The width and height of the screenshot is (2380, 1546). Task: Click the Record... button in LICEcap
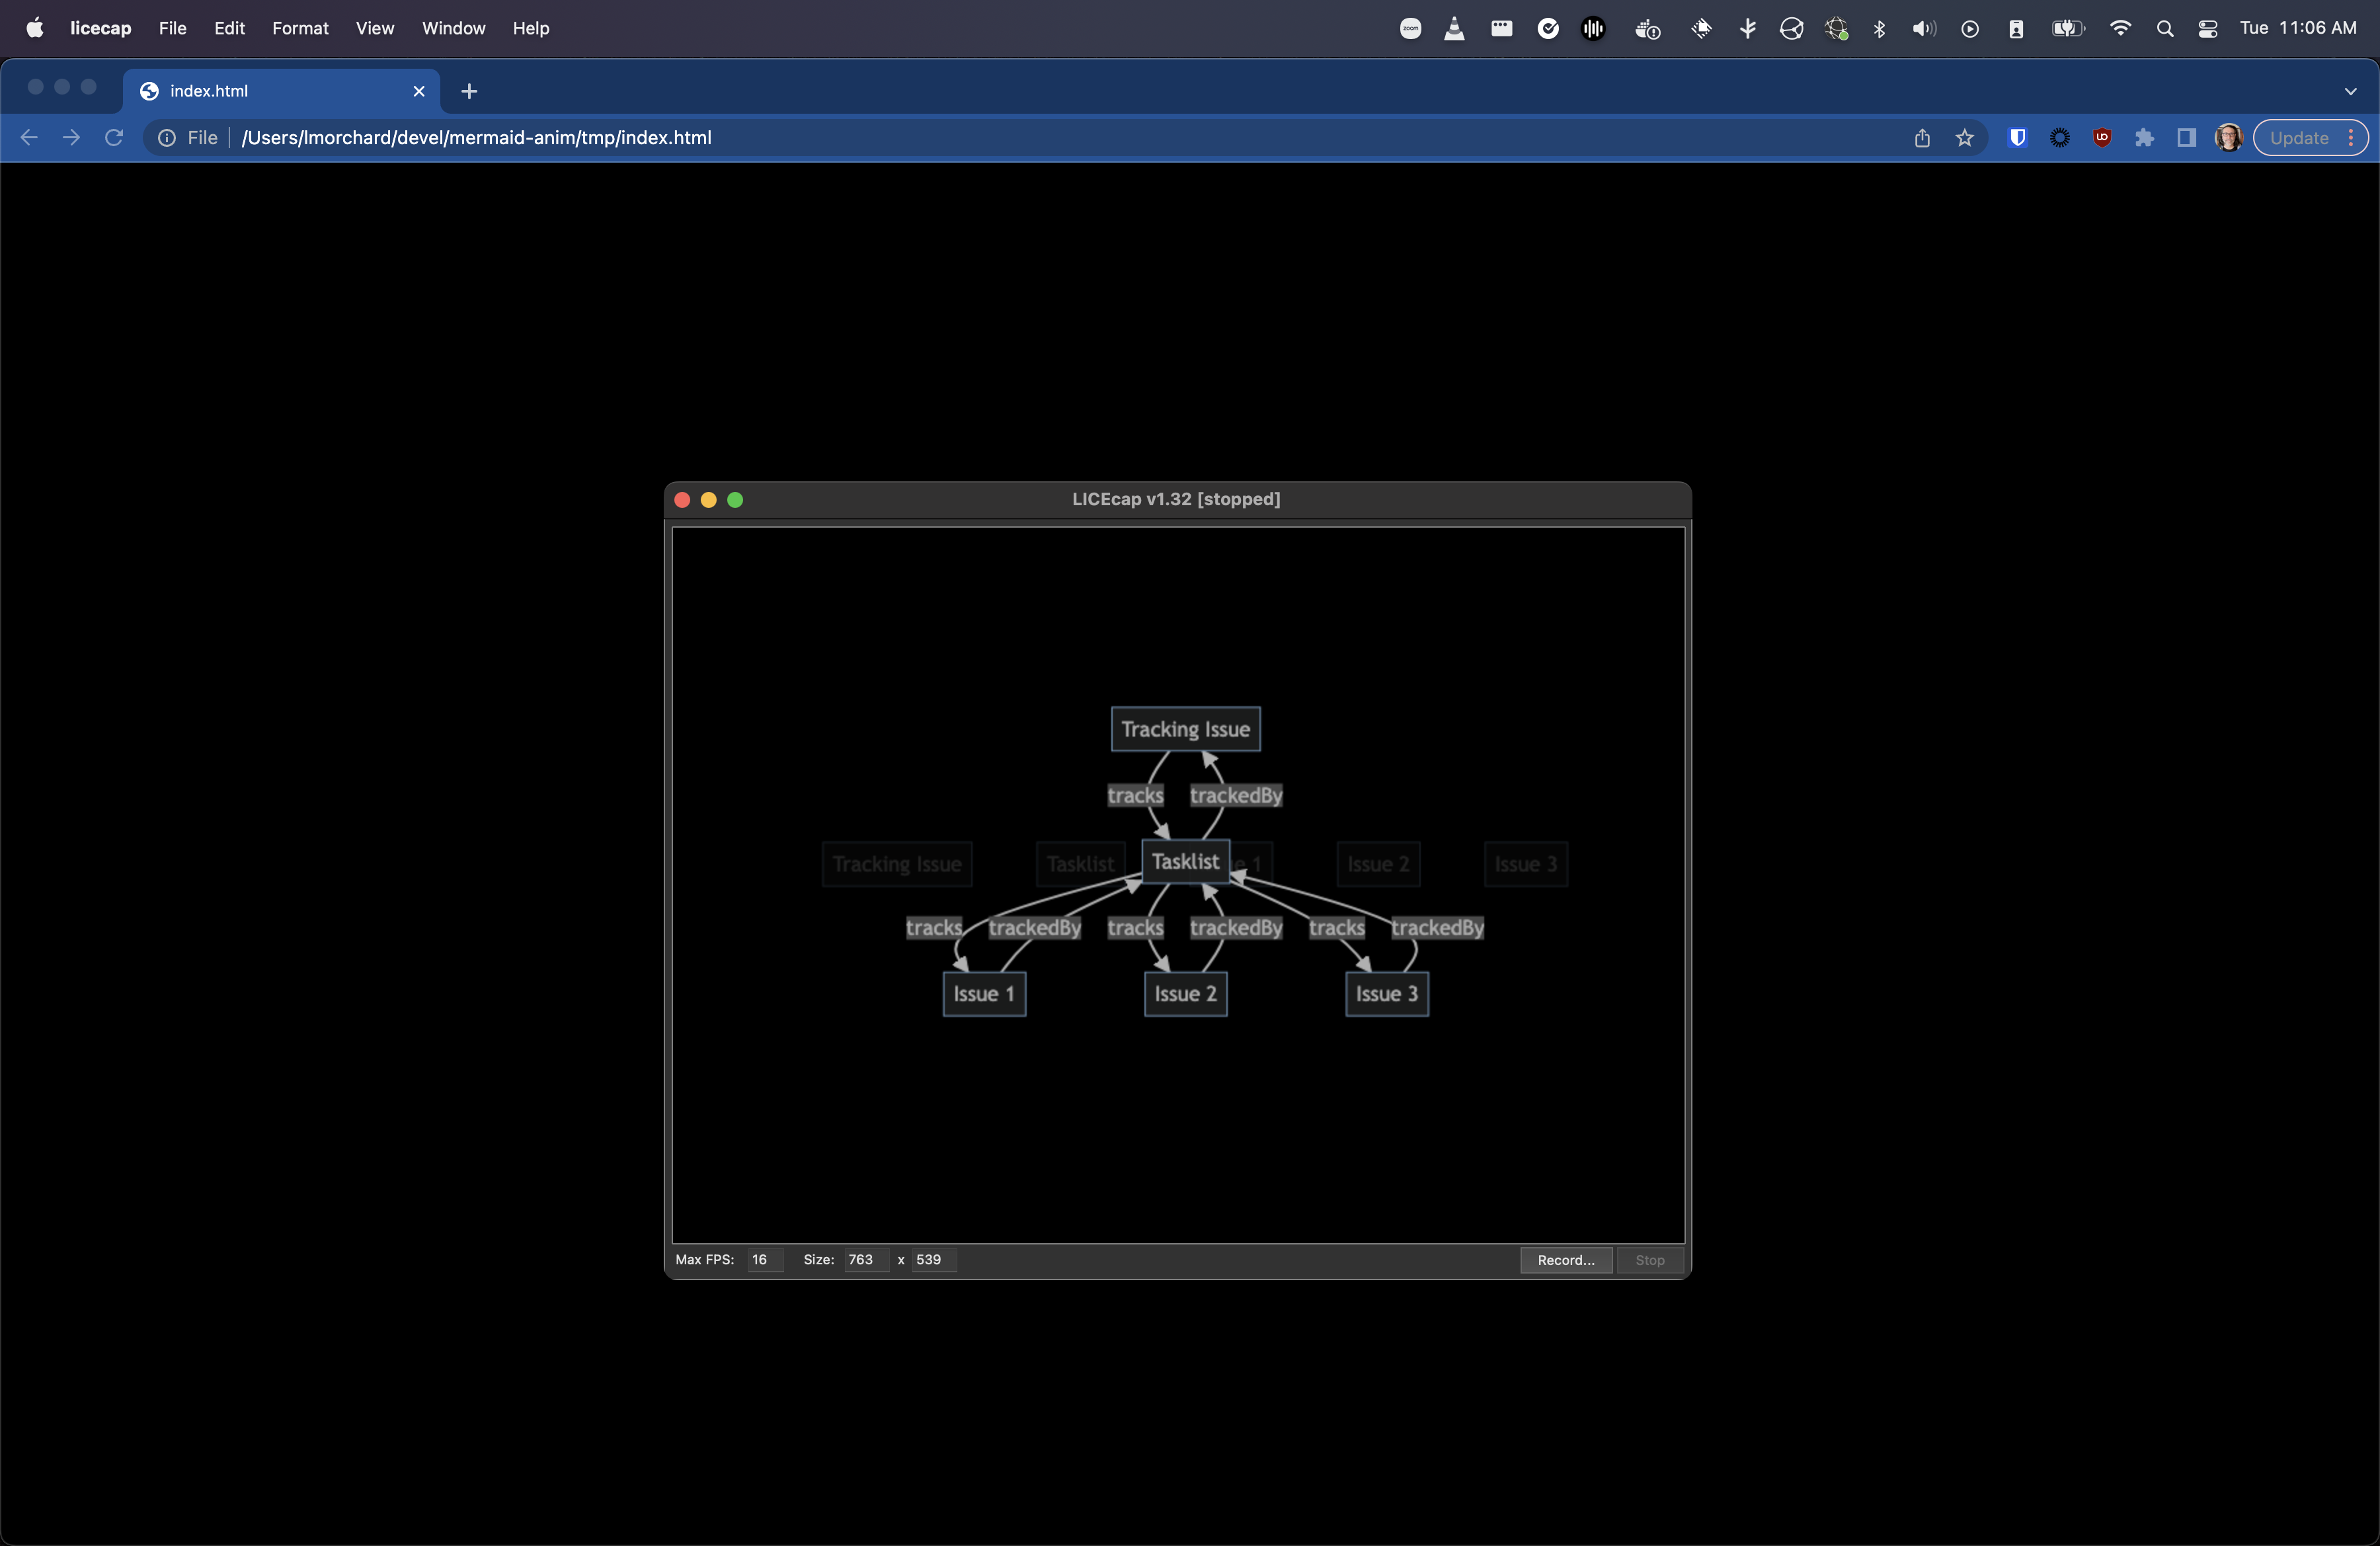1566,1260
